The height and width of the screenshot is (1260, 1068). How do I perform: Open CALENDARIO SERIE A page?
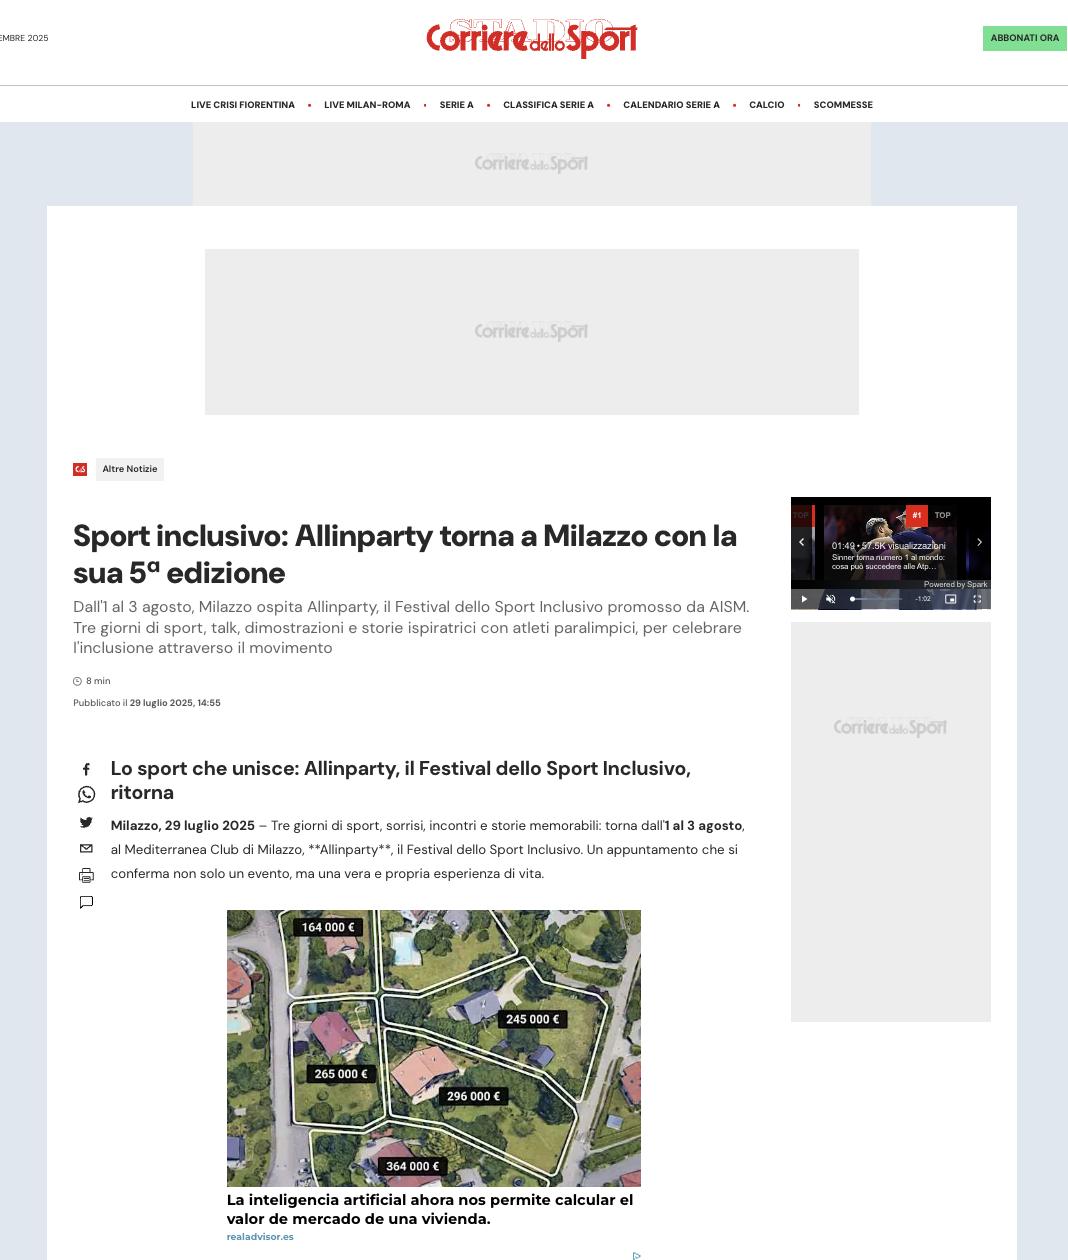point(671,105)
